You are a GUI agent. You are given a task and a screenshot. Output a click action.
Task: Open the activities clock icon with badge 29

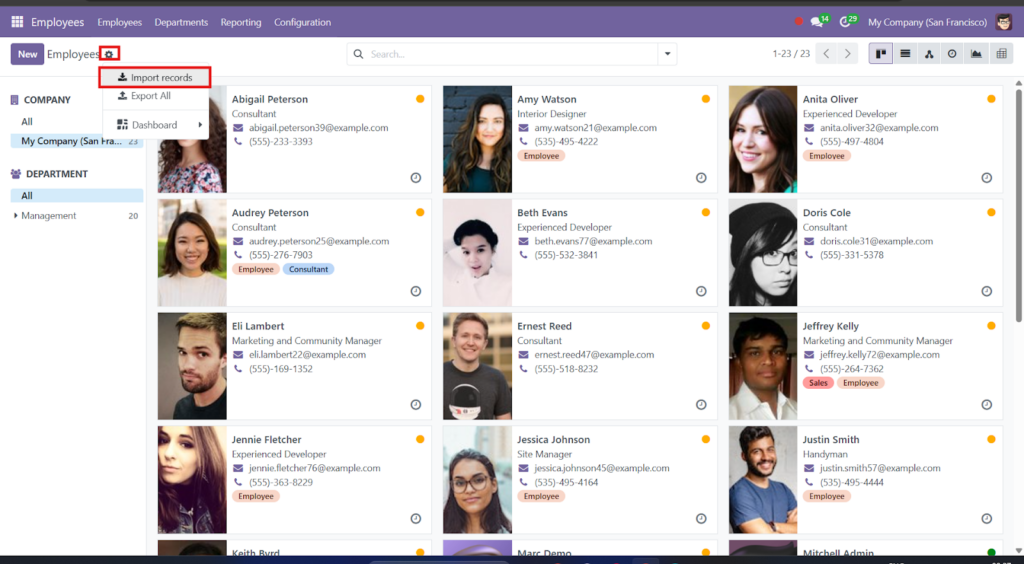tap(845, 22)
